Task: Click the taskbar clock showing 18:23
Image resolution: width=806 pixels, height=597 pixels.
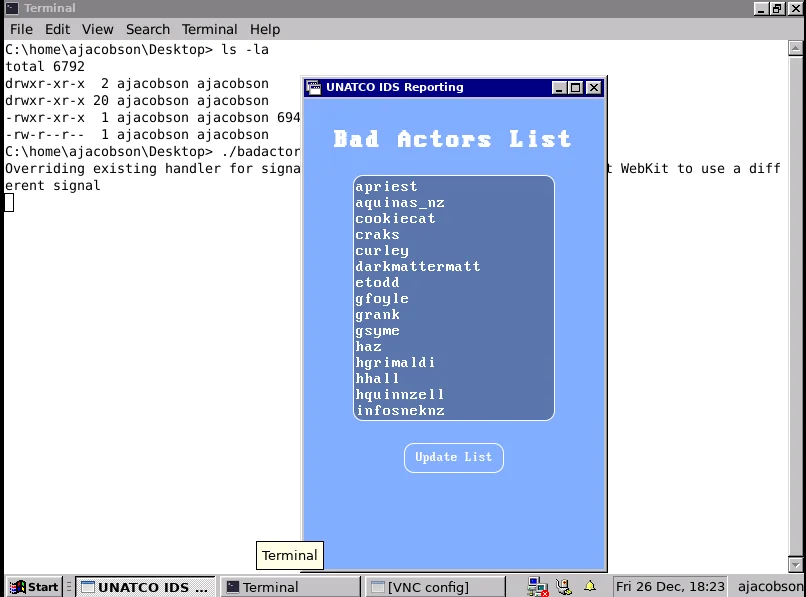Action: pyautogui.click(x=672, y=587)
